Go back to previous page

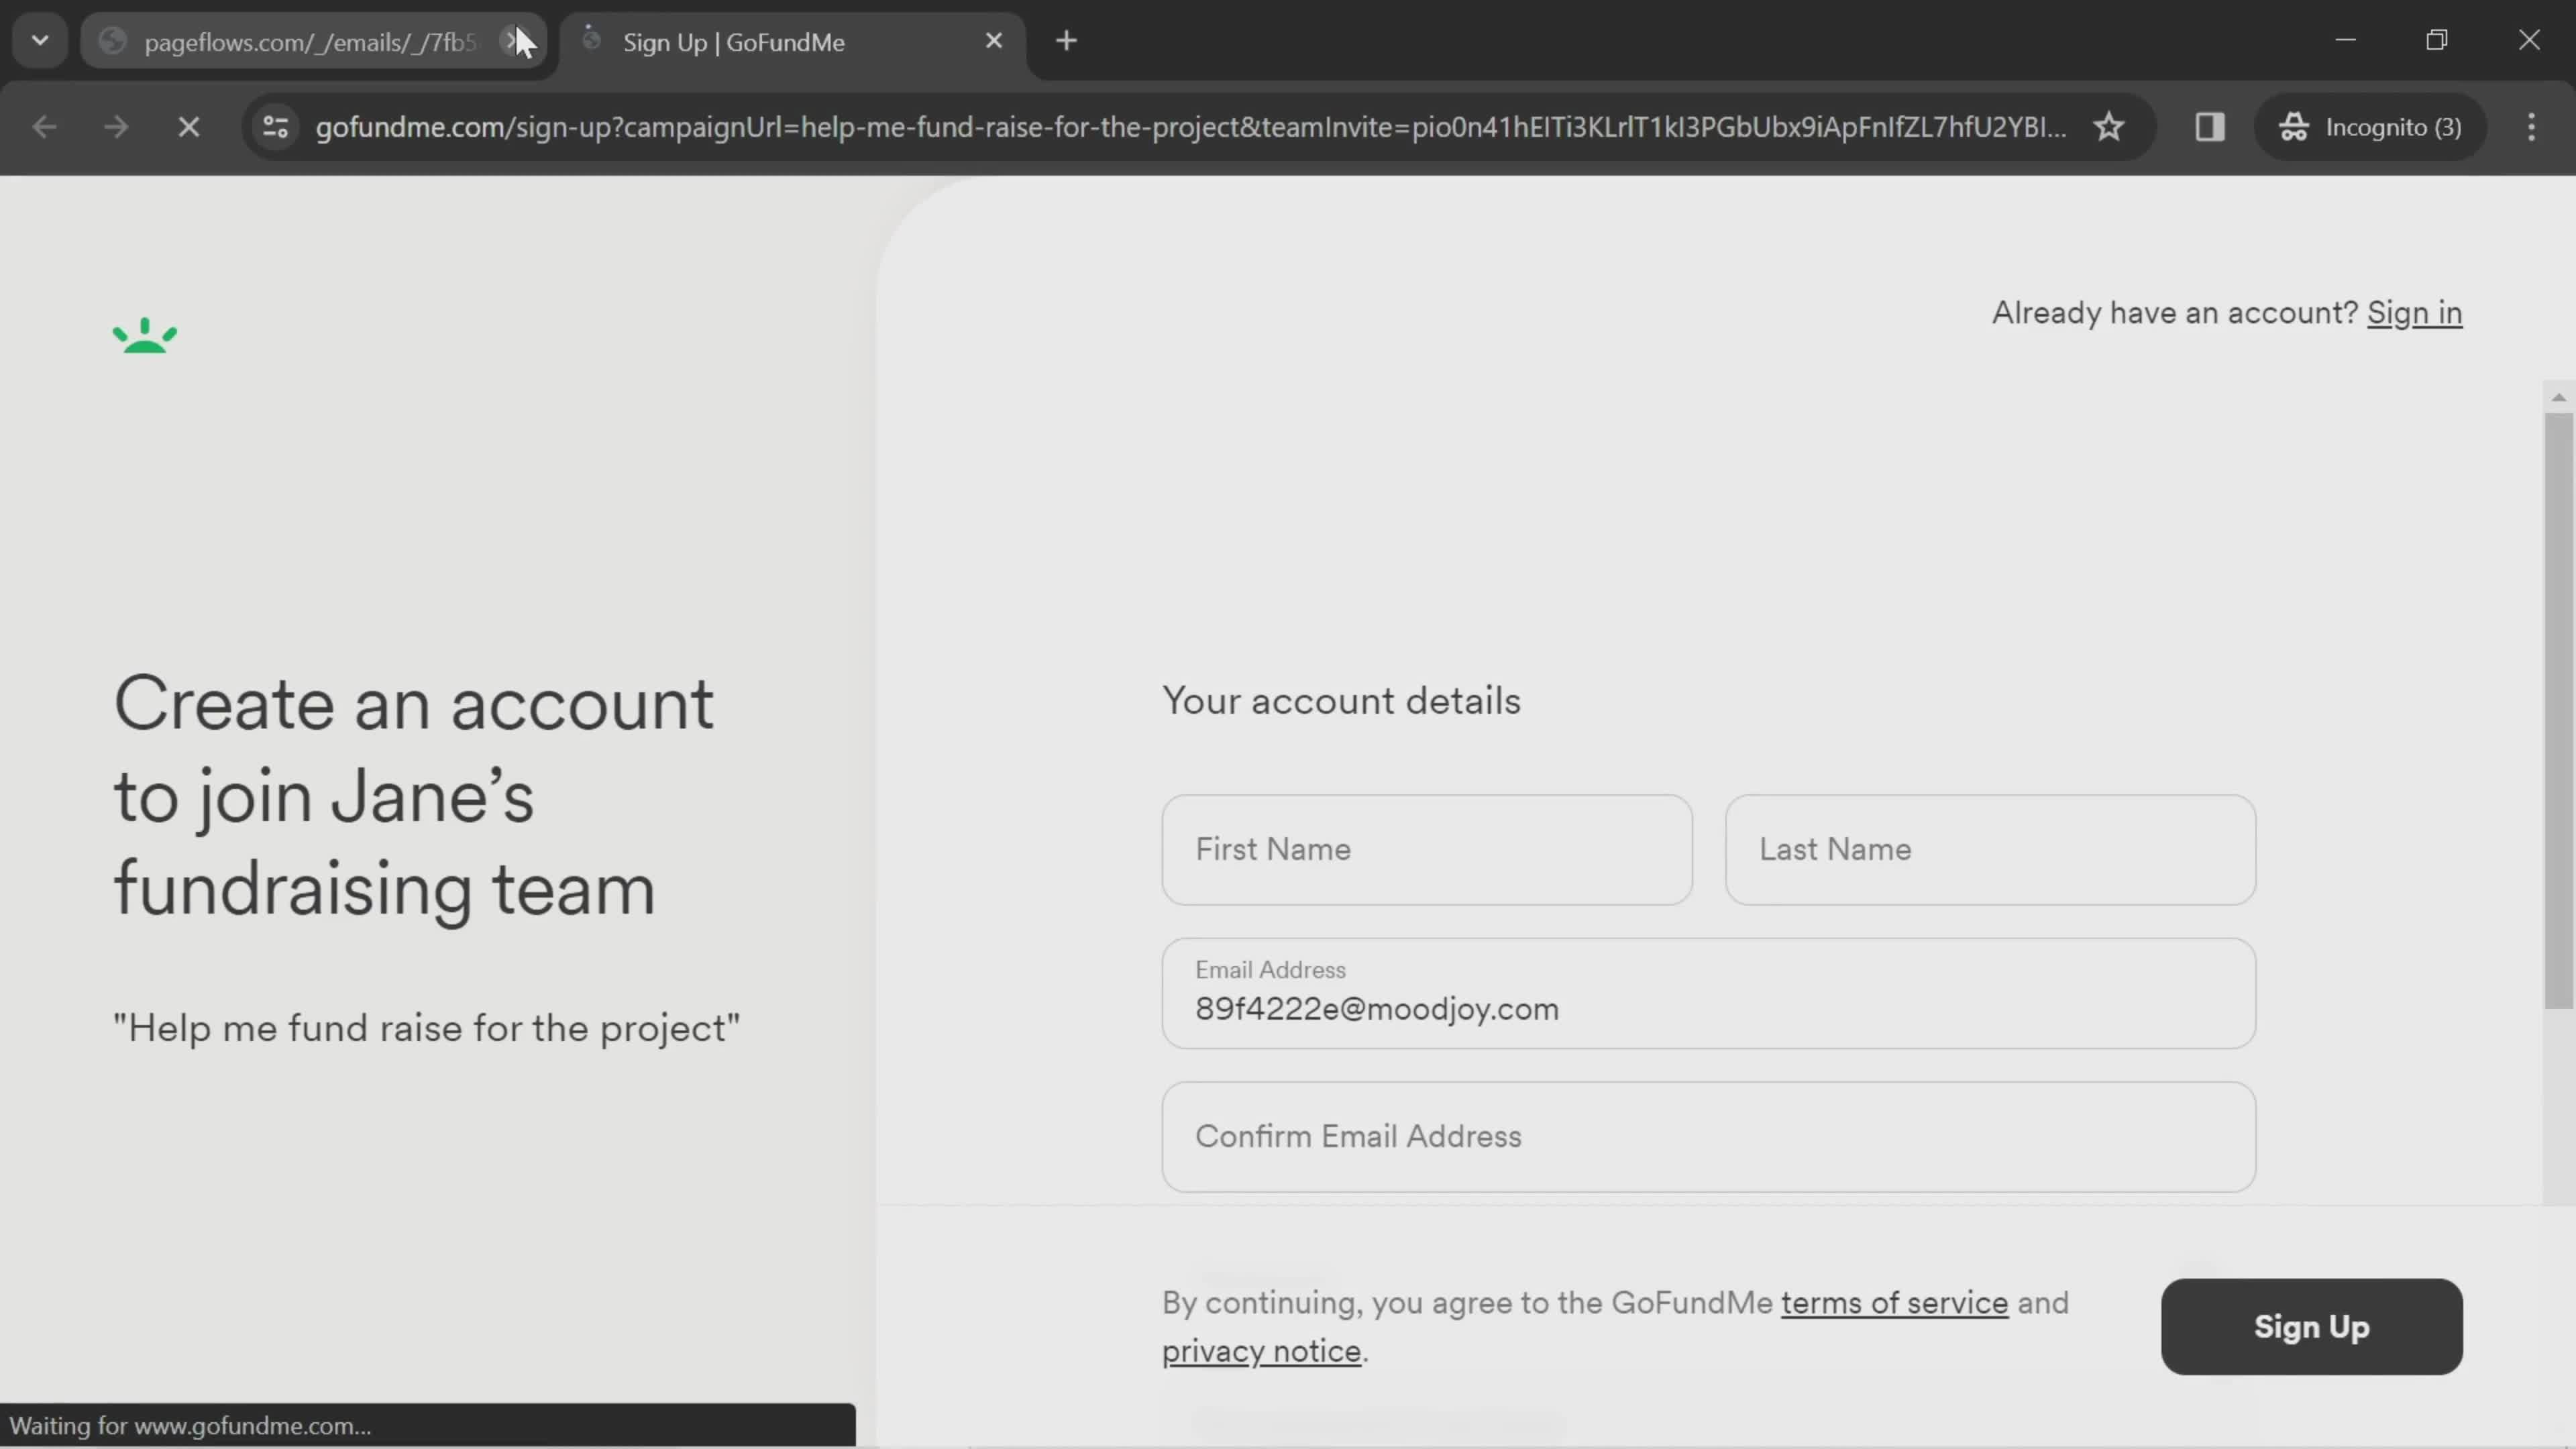(44, 127)
